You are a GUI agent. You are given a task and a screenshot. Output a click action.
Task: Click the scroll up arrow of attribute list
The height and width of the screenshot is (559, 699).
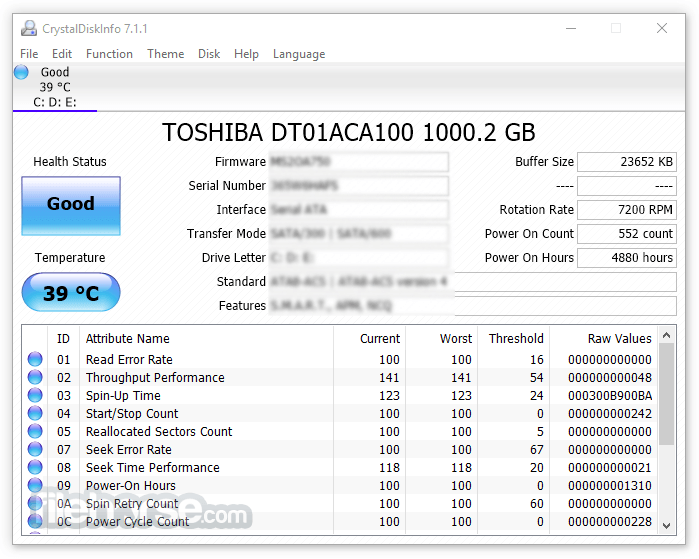point(666,335)
